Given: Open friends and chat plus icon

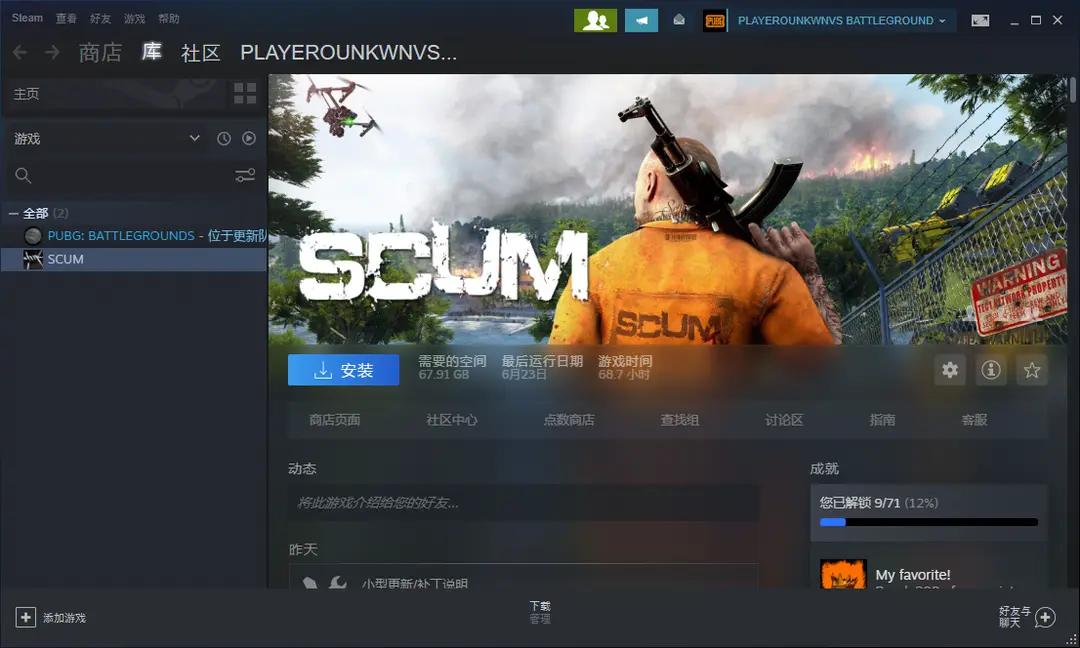Looking at the screenshot, I should tap(1045, 618).
